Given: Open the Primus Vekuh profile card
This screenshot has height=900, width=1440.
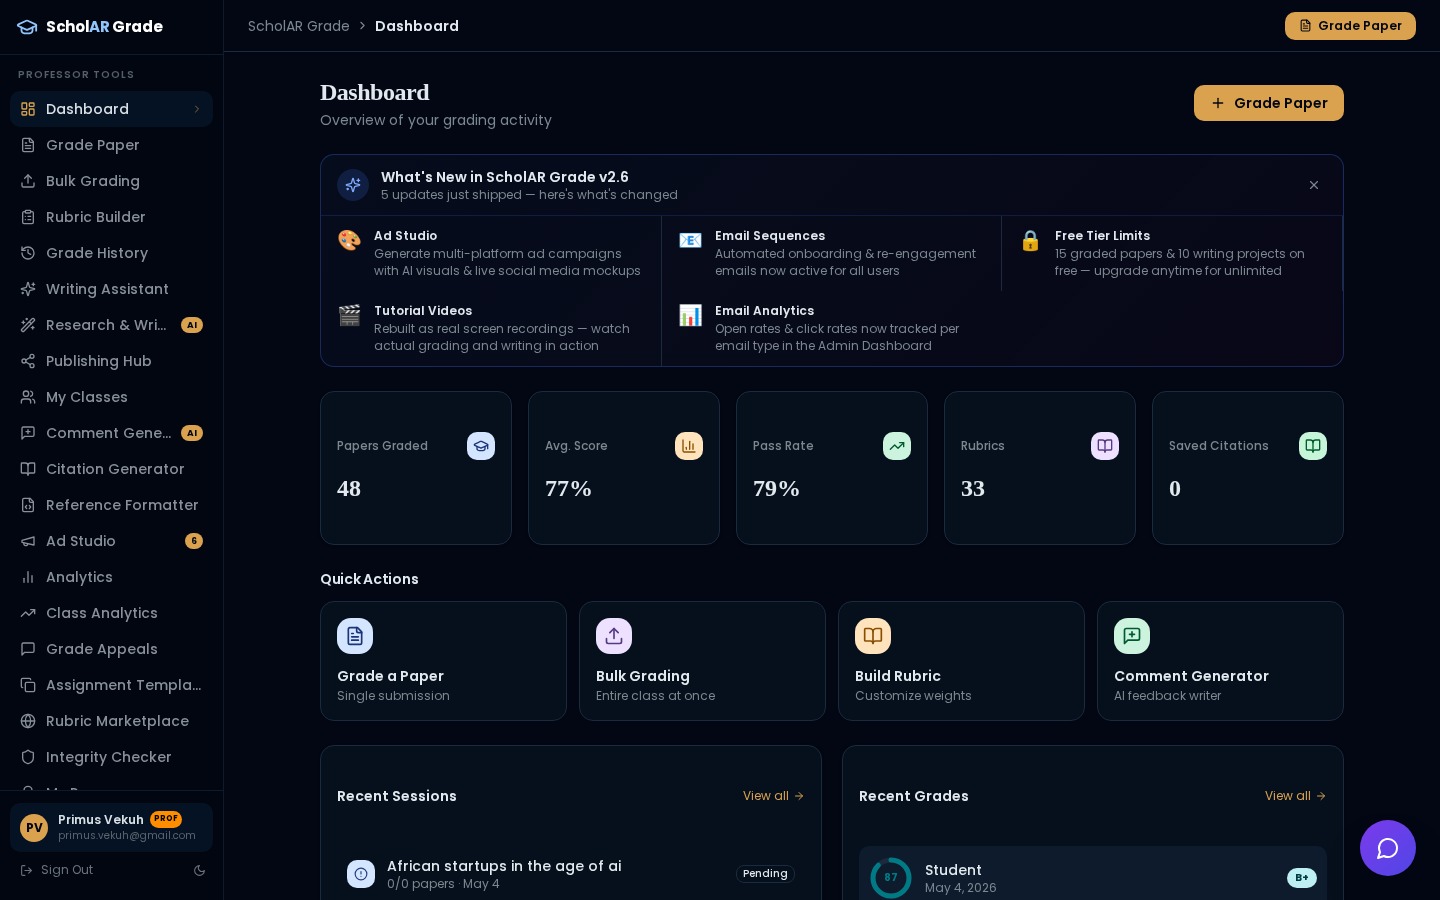Looking at the screenshot, I should click(111, 828).
